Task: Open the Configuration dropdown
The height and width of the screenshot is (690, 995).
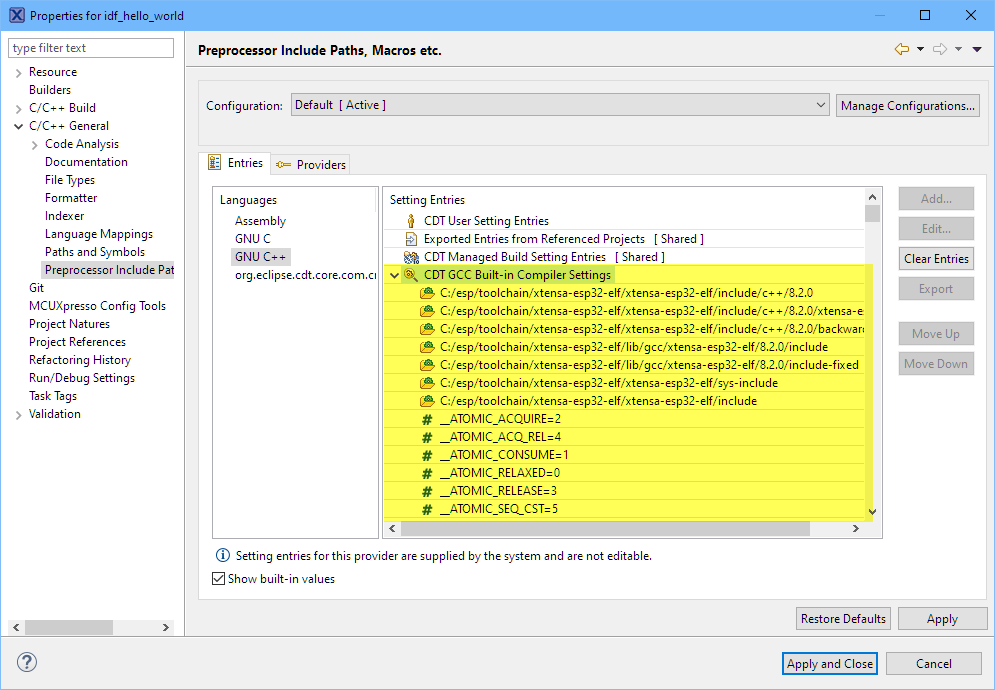Action: [x=820, y=105]
